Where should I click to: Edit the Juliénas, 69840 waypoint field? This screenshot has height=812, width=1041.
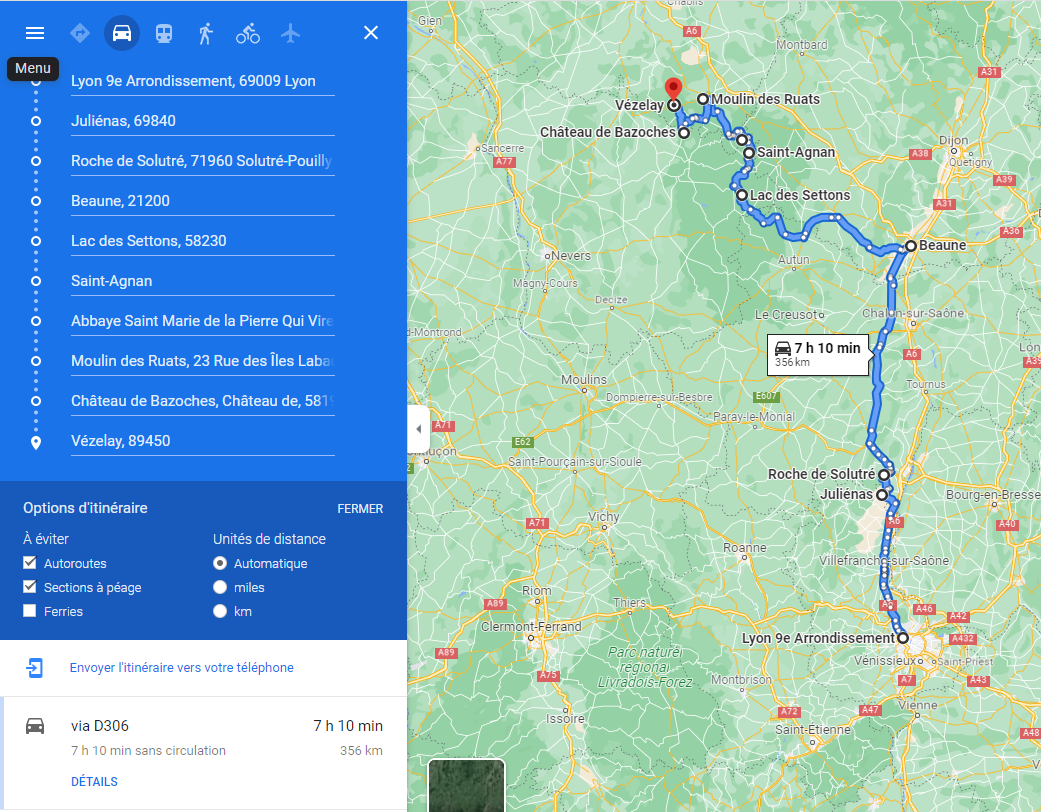coord(202,121)
